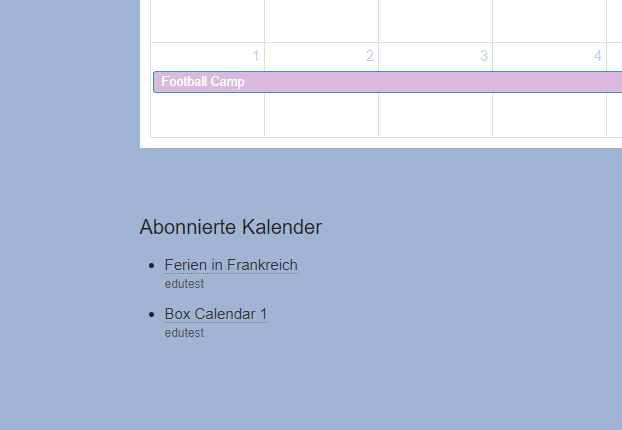Click empty space below Football Camp on day 1
Viewport: 622px width, 430px height.
207,115
